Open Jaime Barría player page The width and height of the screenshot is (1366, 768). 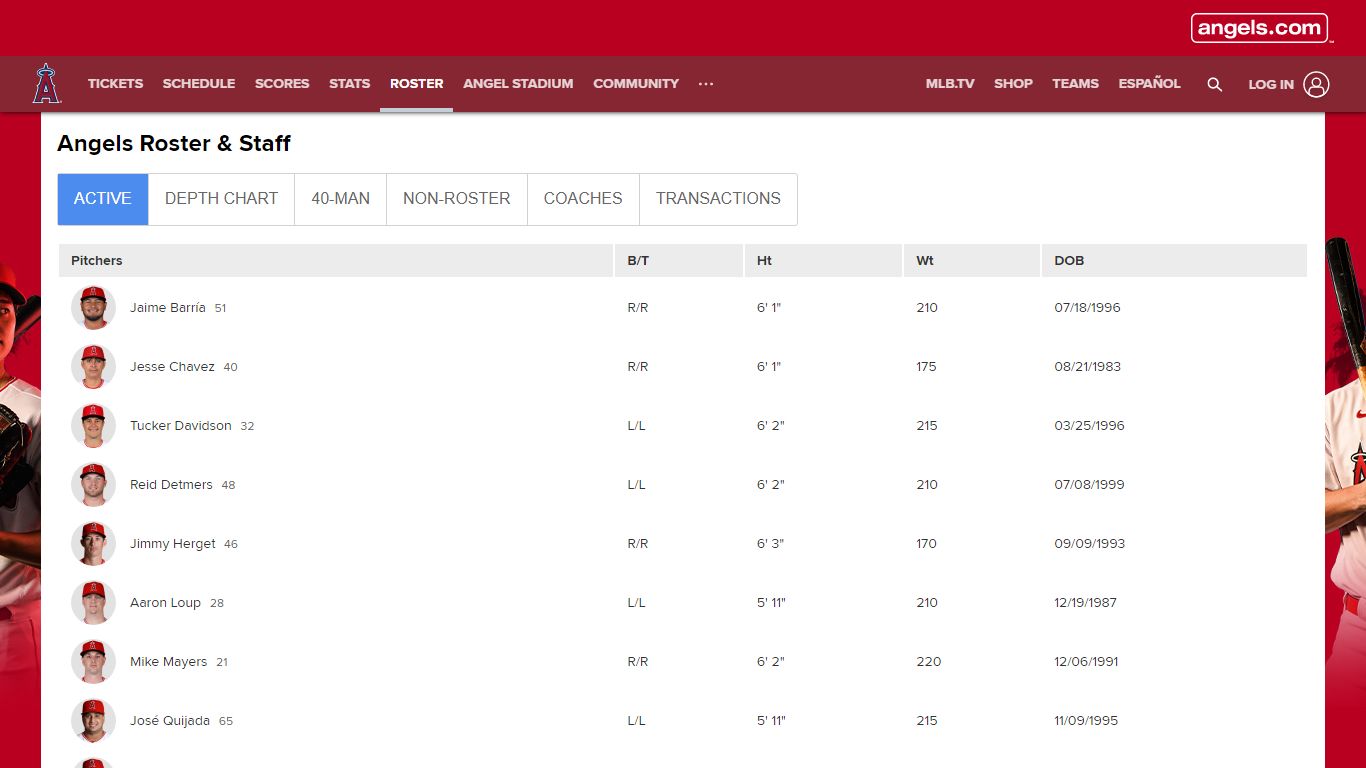click(168, 308)
